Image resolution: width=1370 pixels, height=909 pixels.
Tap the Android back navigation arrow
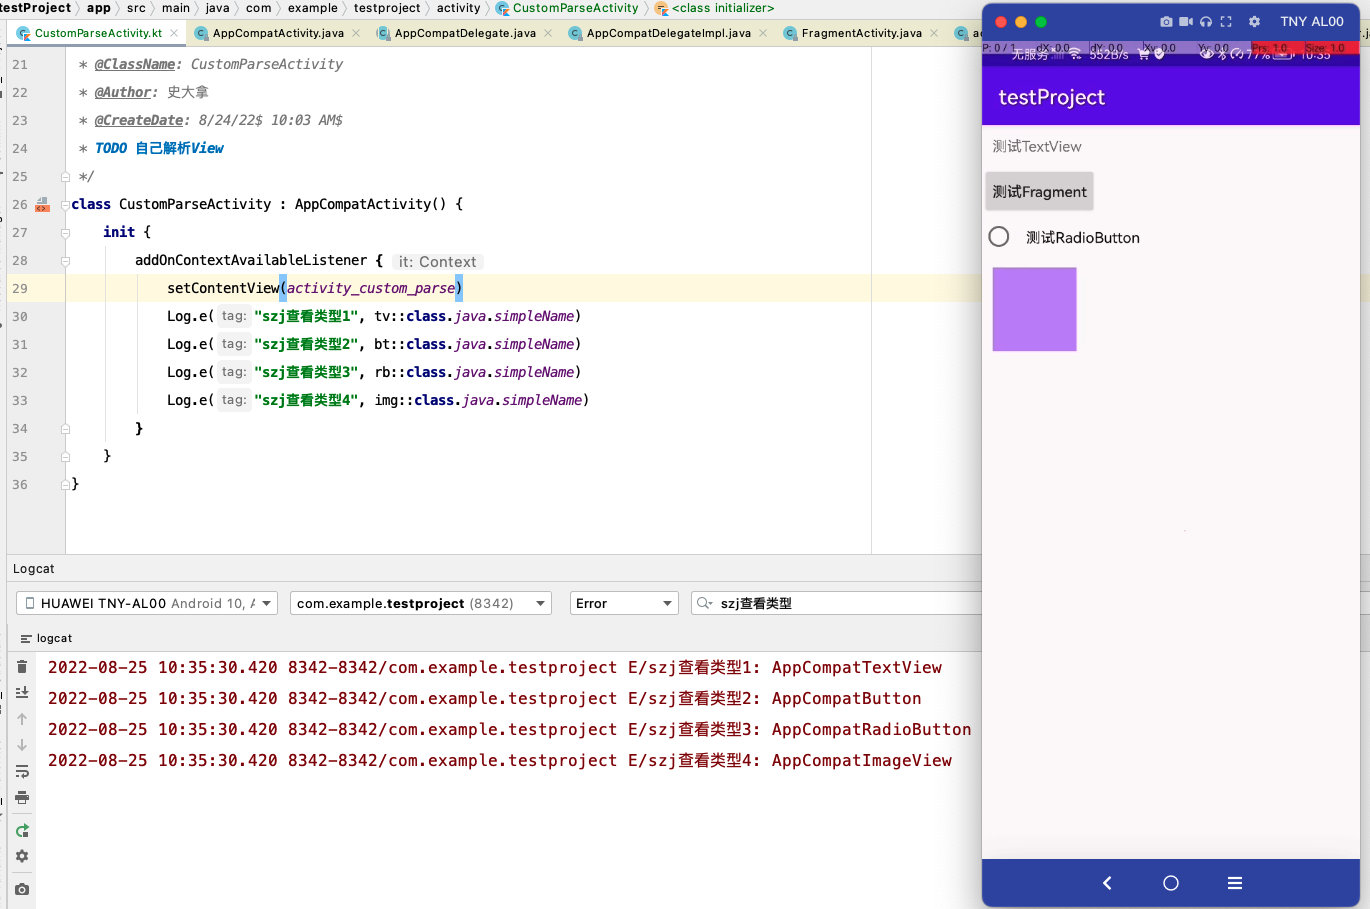[x=1107, y=883]
